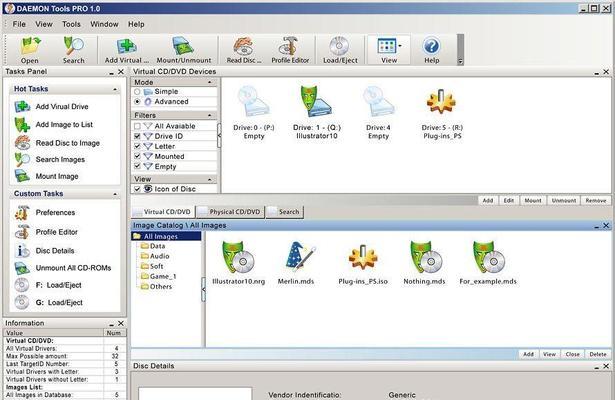Collapse the View section in devices panel
Image resolution: width=615 pixels, height=400 pixels.
[x=209, y=179]
